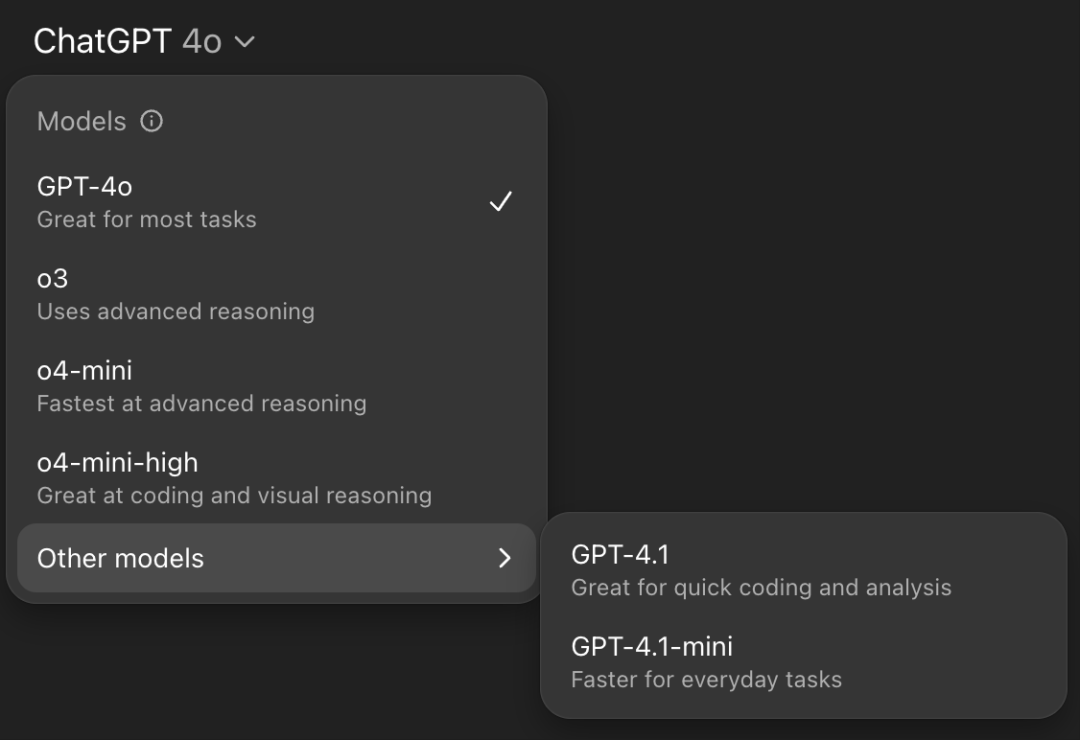Switch to the o3 model
Image resolution: width=1080 pixels, height=740 pixels.
(53, 279)
